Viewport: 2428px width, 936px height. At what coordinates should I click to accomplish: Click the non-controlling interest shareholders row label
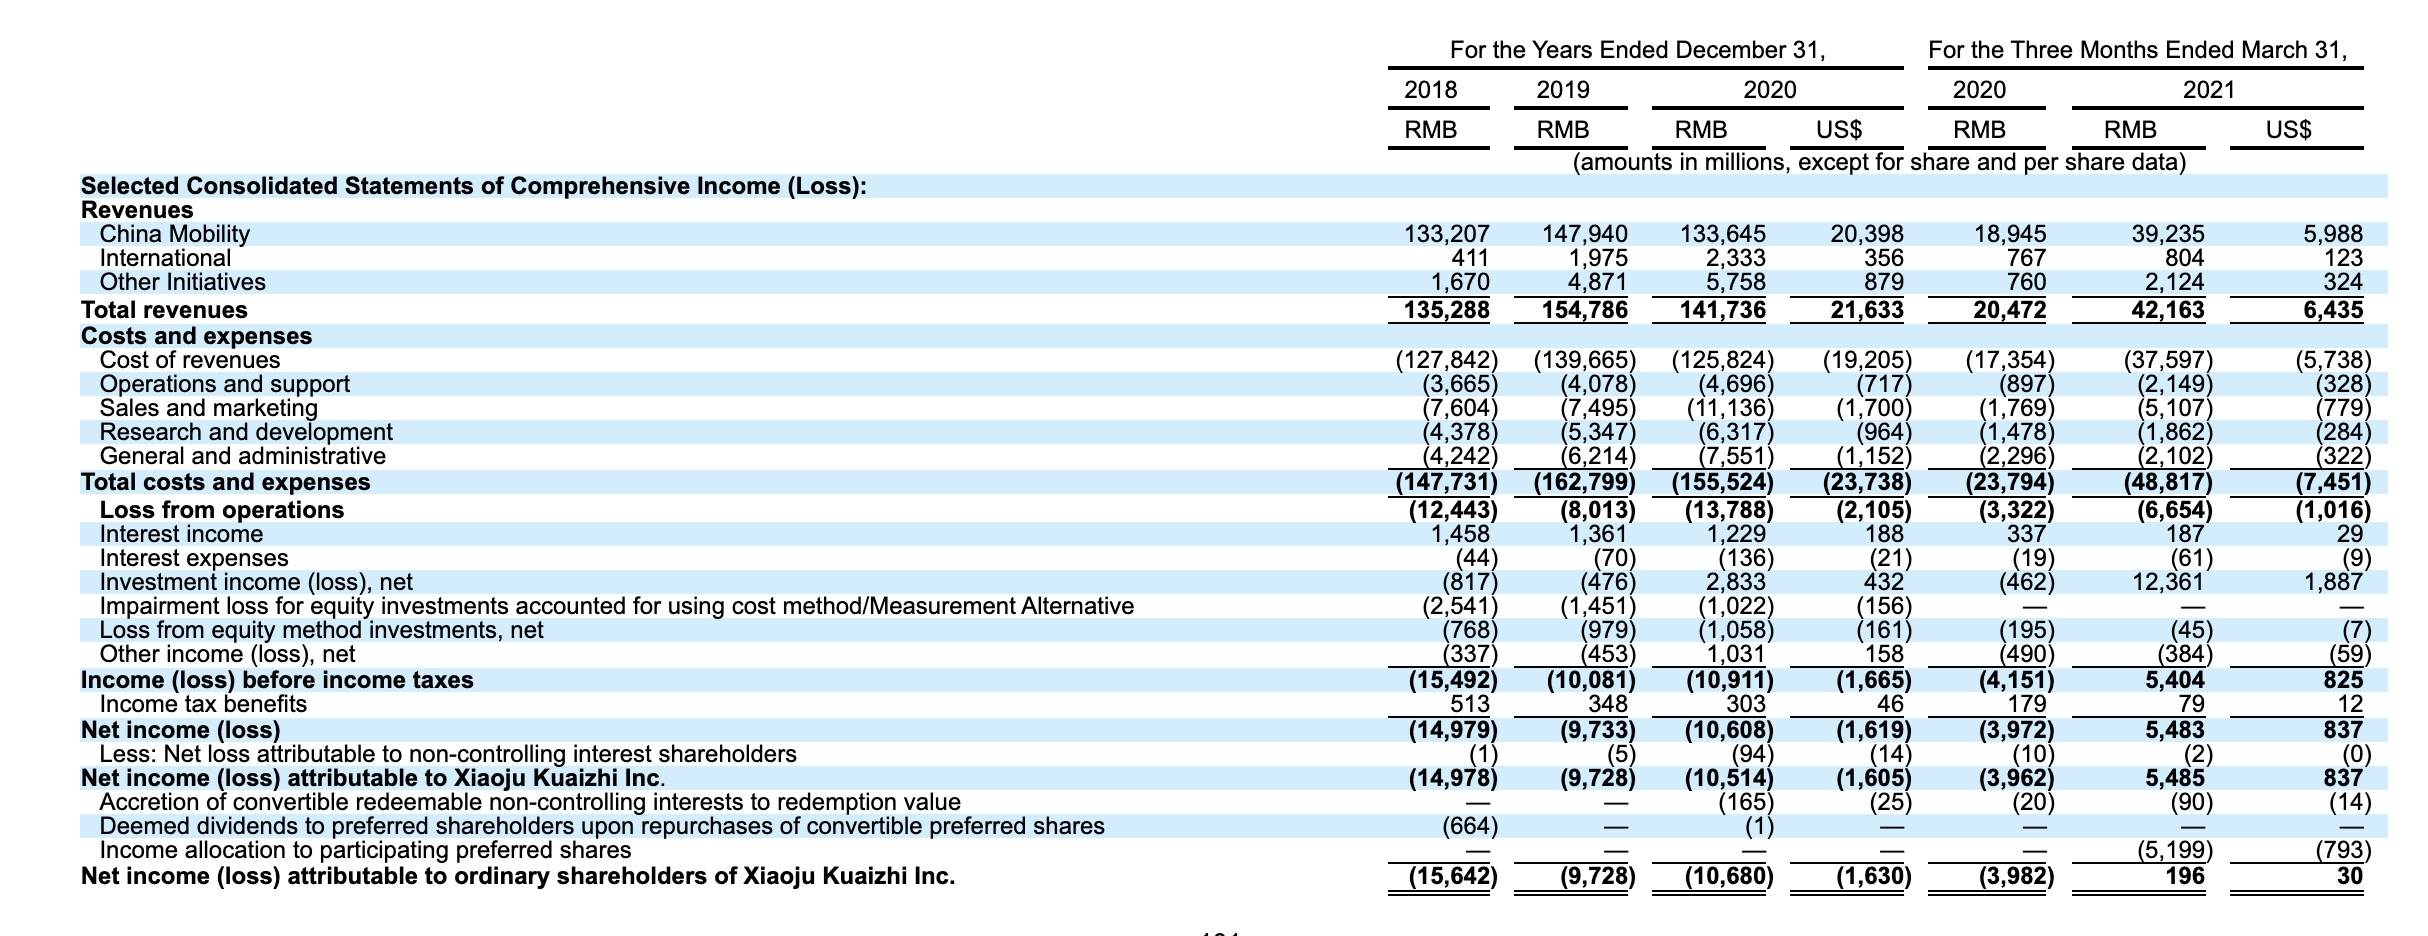448,754
